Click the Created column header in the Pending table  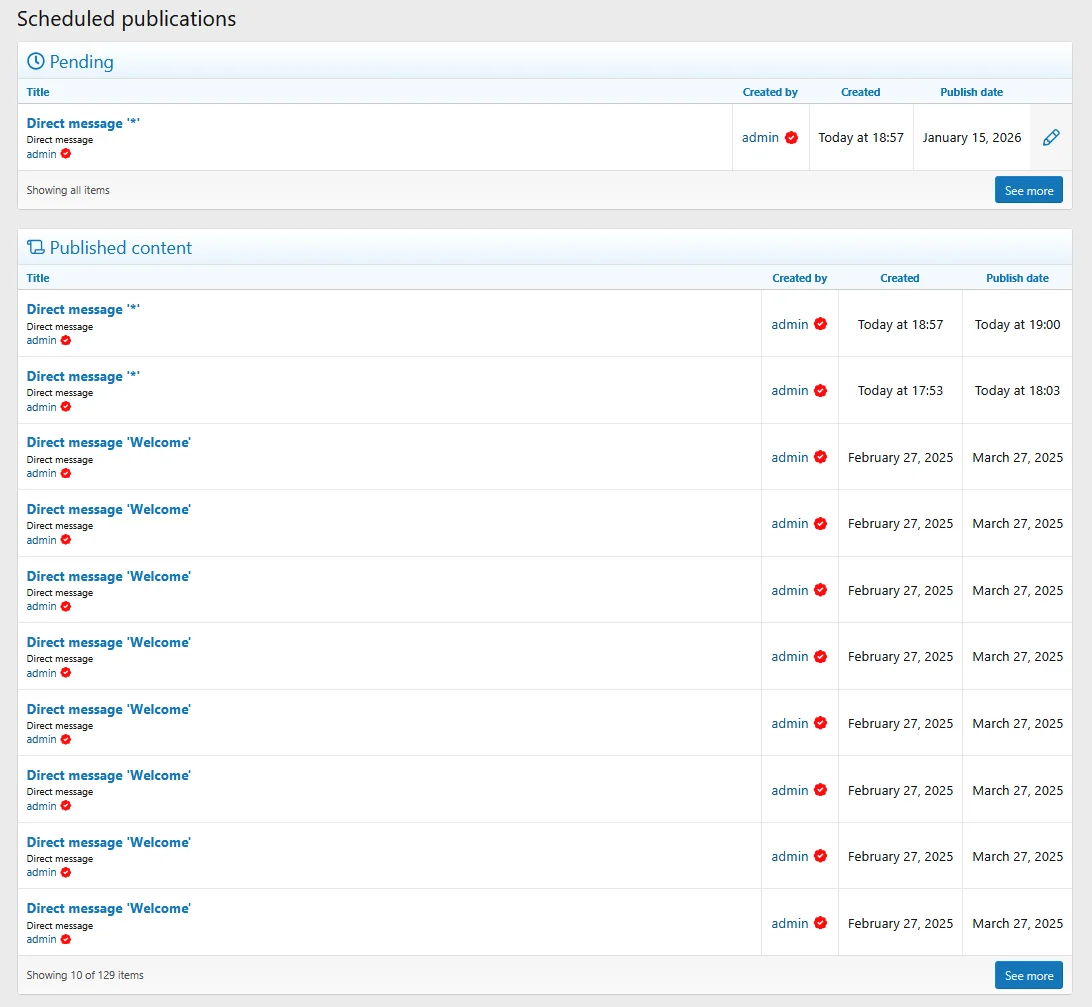[860, 92]
